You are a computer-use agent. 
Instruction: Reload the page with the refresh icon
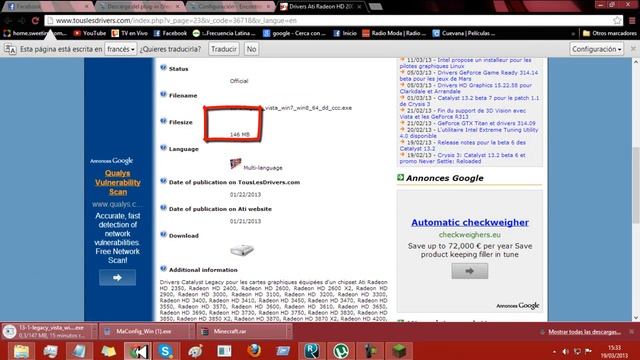point(36,20)
